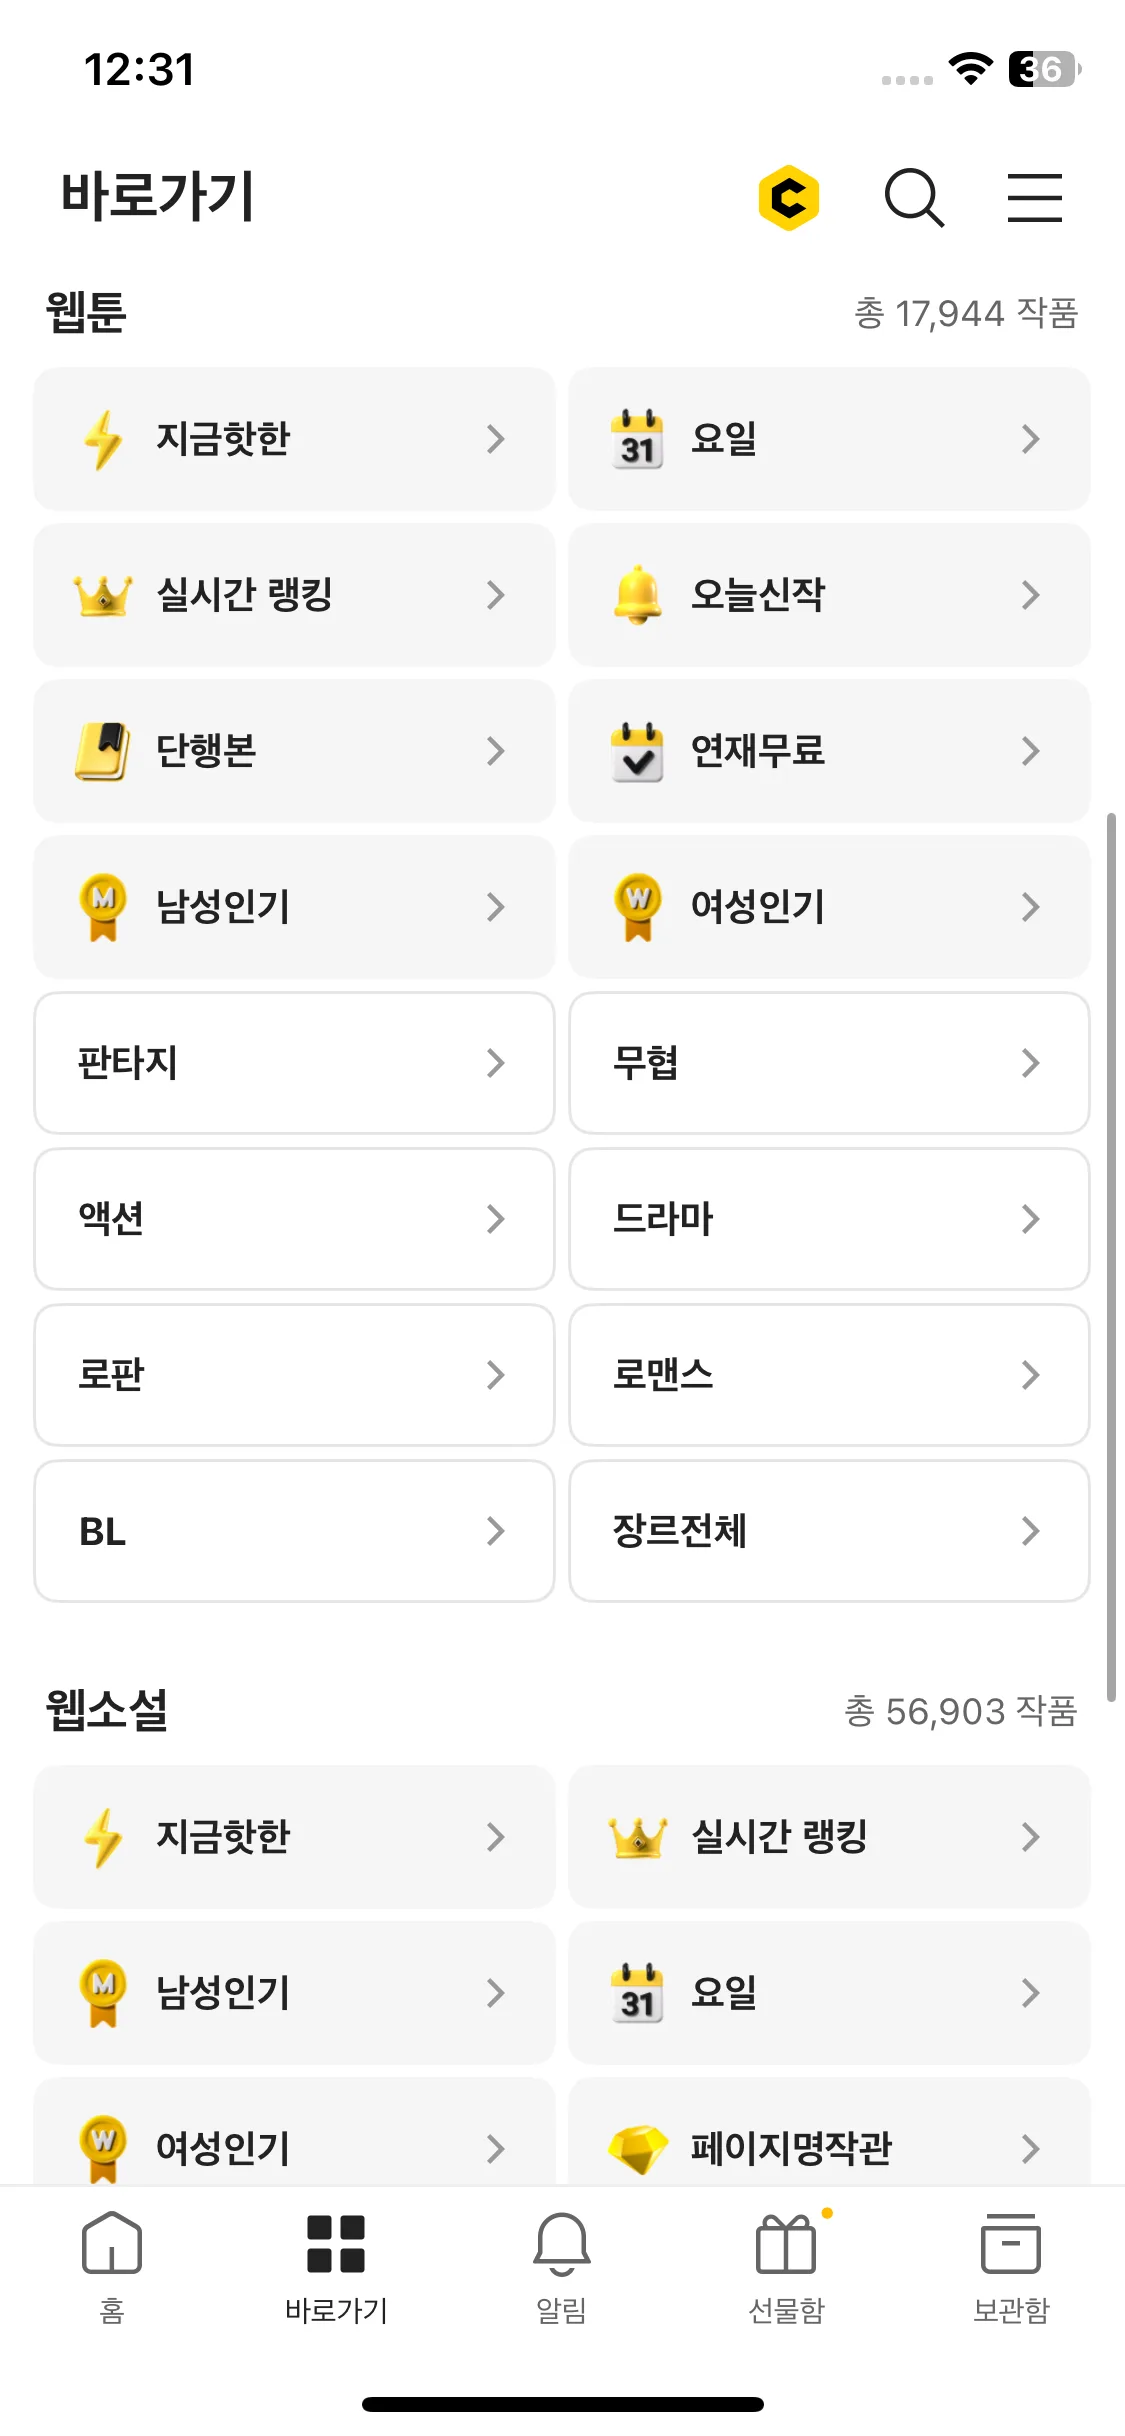Switch to the 선물함 tab
The height and width of the screenshot is (2436, 1125).
point(787,2267)
